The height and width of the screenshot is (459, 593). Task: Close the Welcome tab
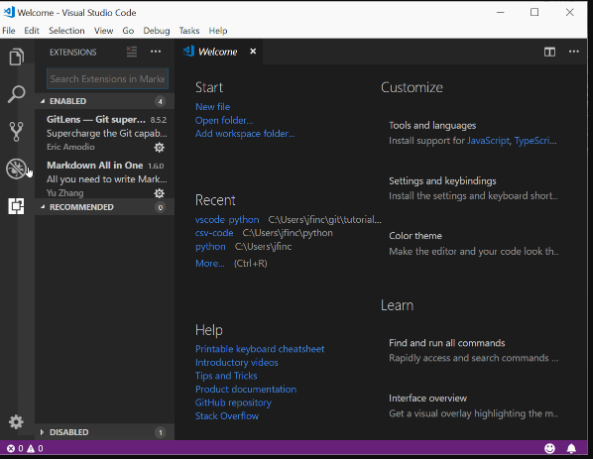tap(253, 51)
